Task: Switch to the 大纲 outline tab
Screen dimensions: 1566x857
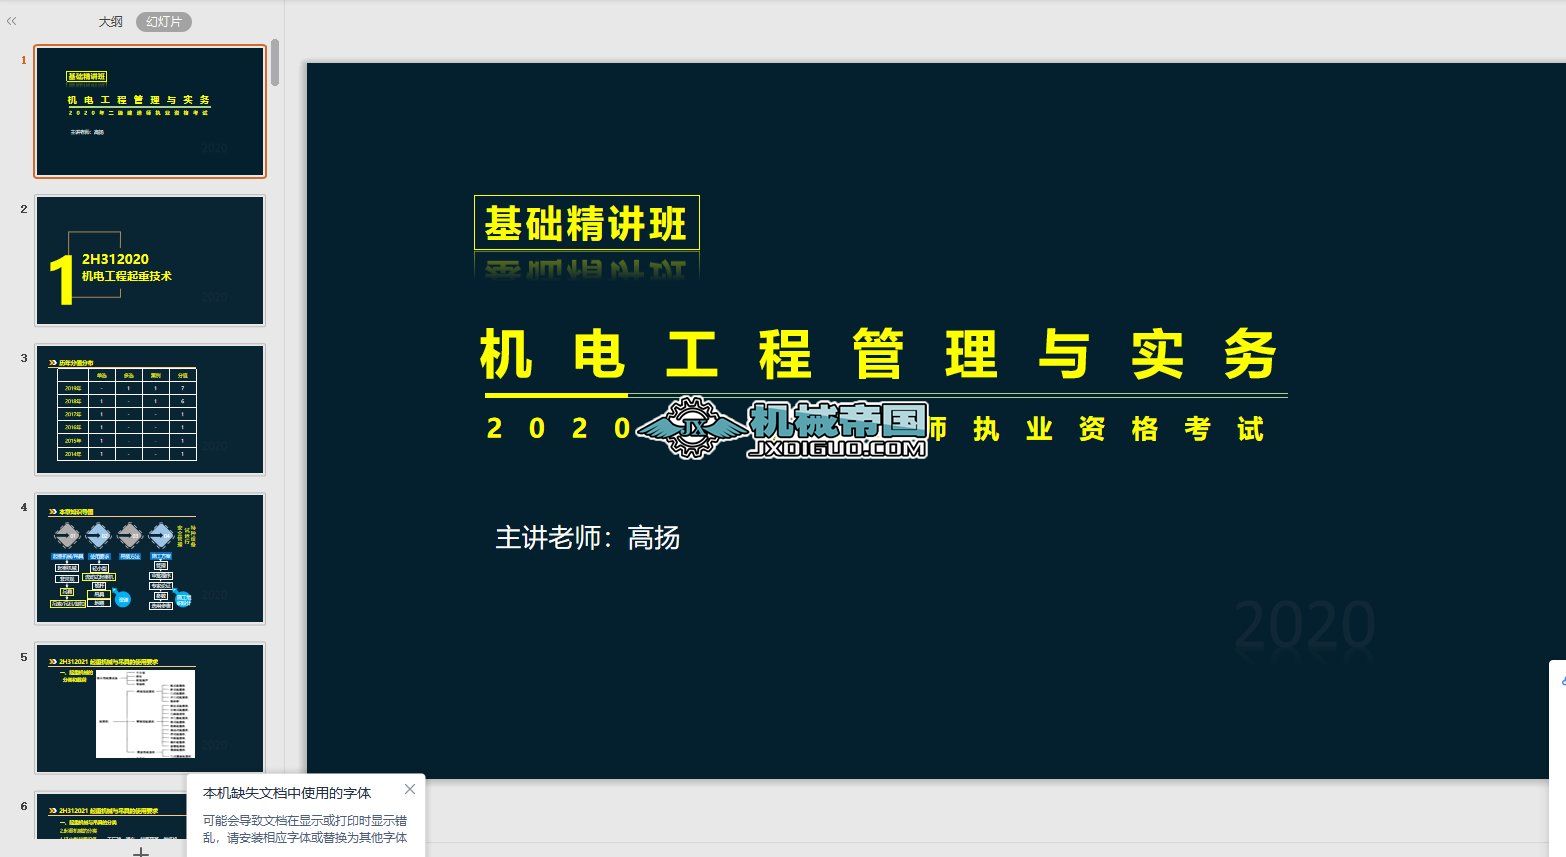Action: tap(109, 21)
